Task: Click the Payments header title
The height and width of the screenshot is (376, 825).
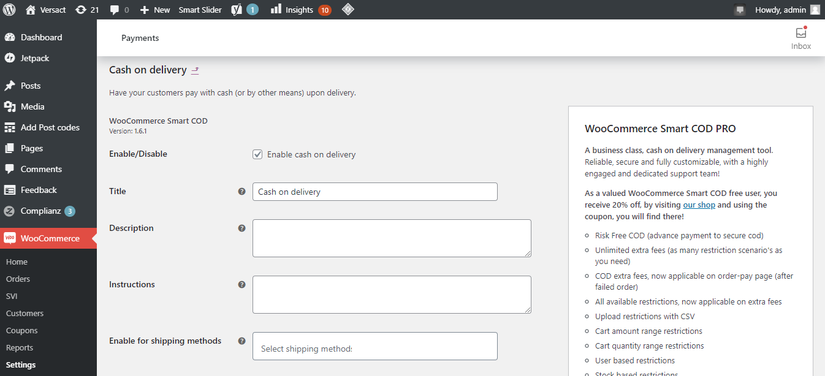Action: [x=140, y=38]
